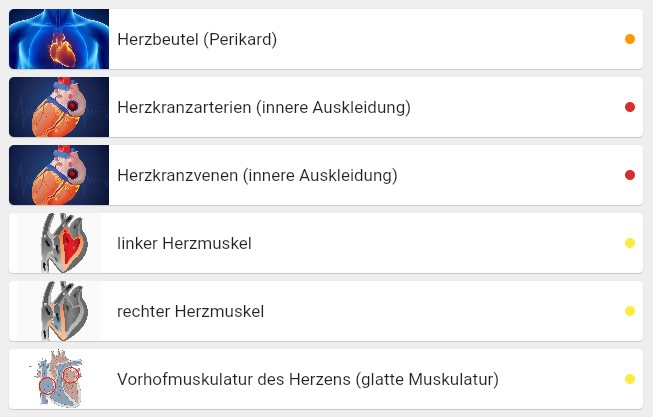
Task: Click the yellow dot beside Vorhofmuskulatur des Herzens
Action: 630,379
